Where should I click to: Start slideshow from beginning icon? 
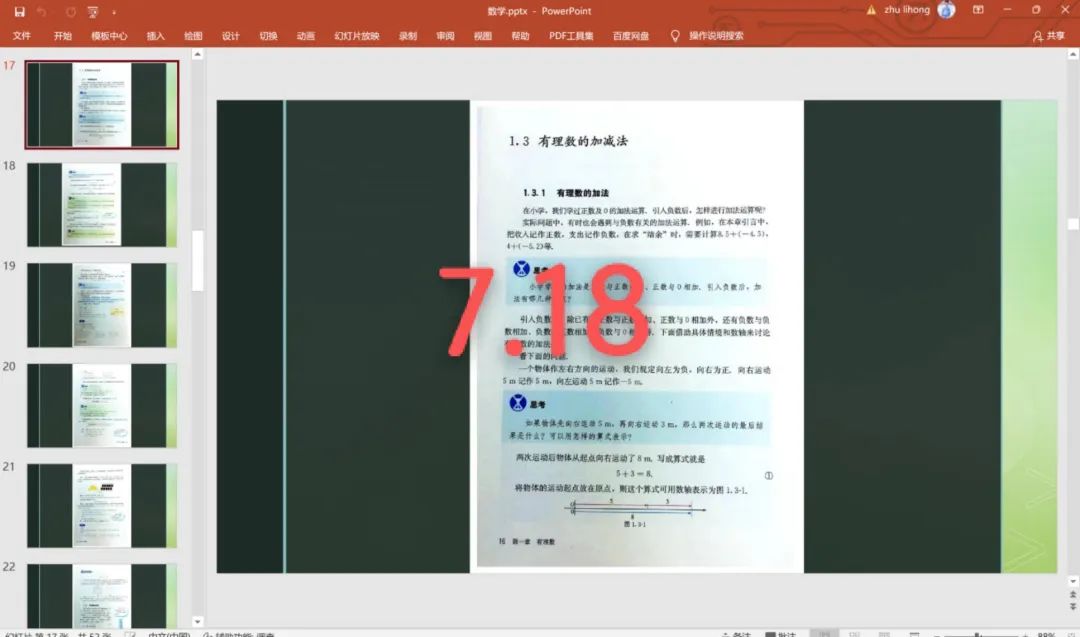(x=93, y=11)
